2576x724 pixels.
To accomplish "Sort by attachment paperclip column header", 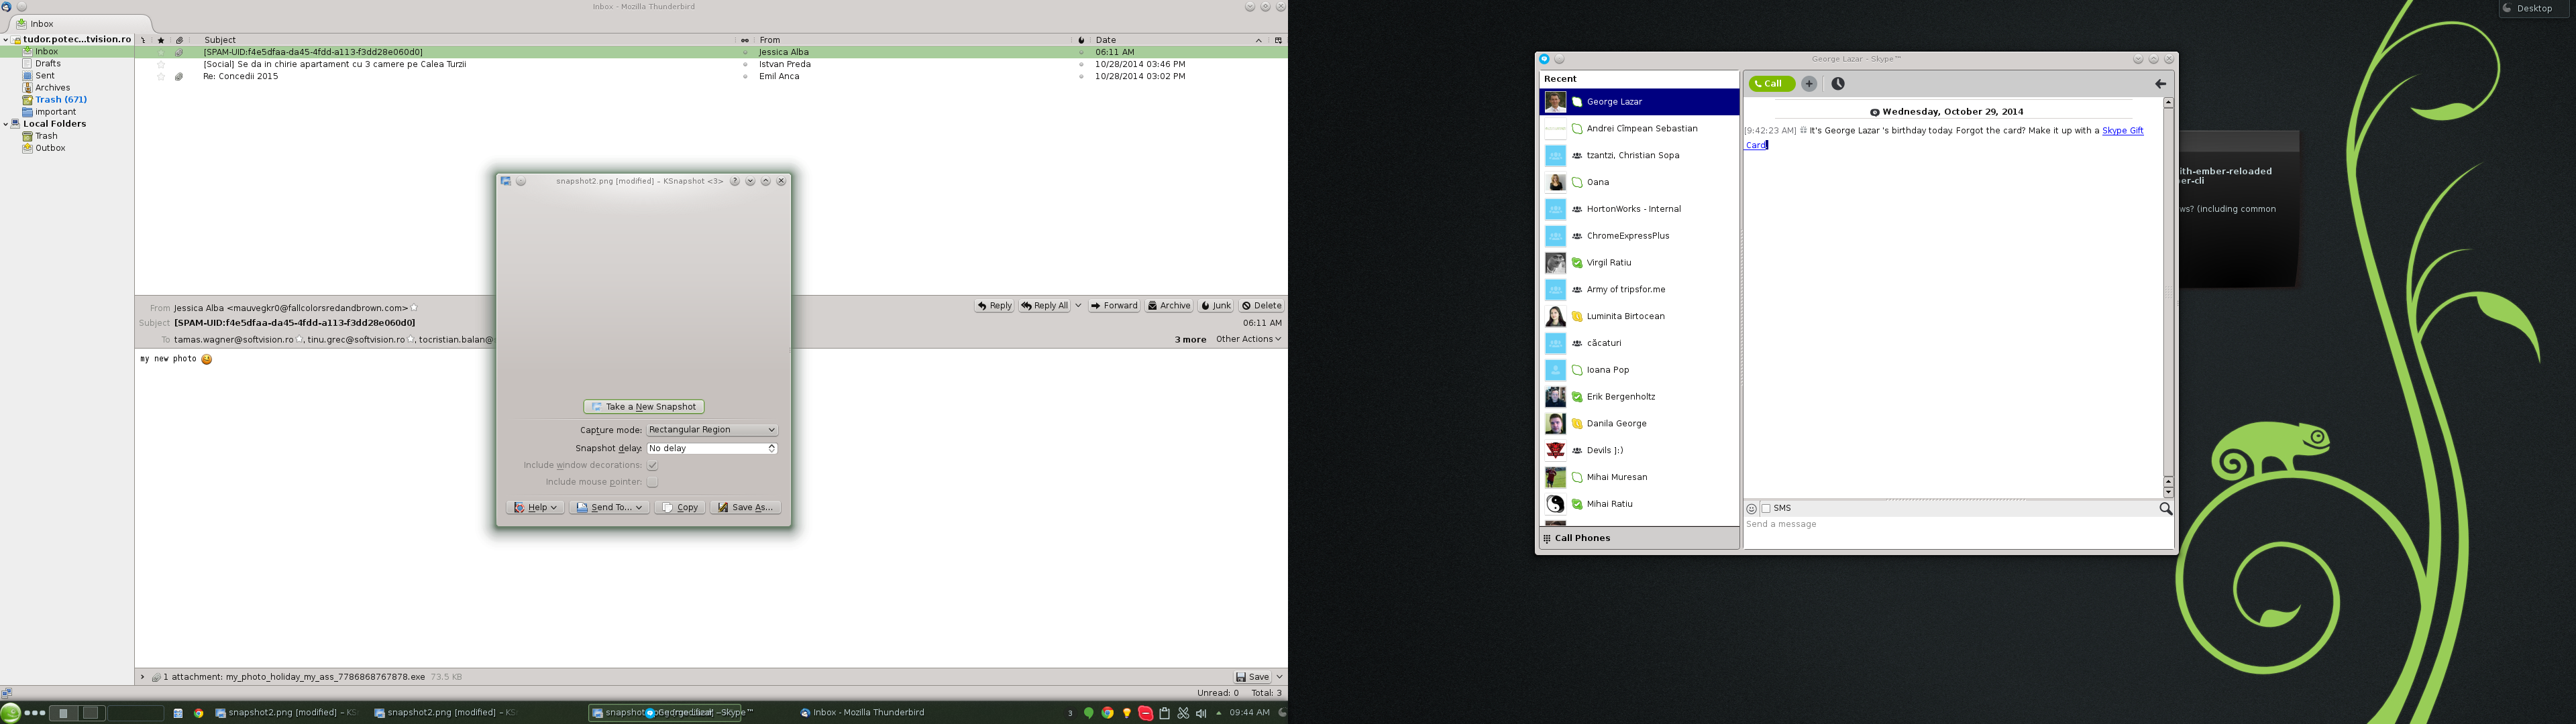I will [179, 40].
